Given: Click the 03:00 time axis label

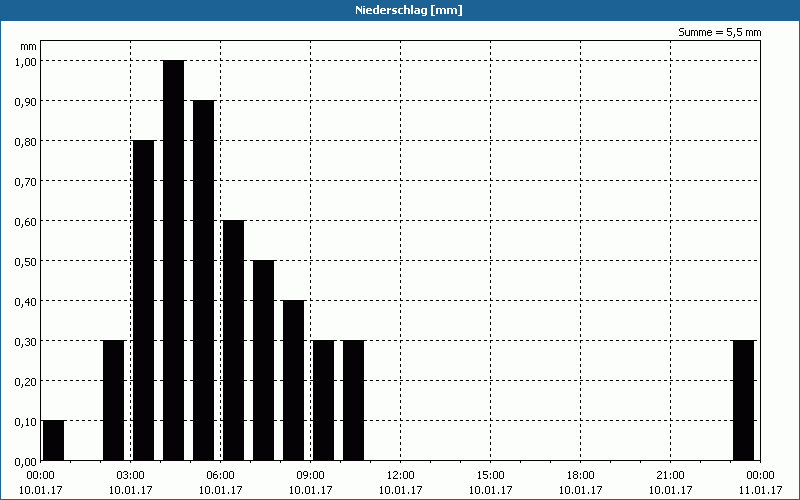Looking at the screenshot, I should pyautogui.click(x=131, y=476).
